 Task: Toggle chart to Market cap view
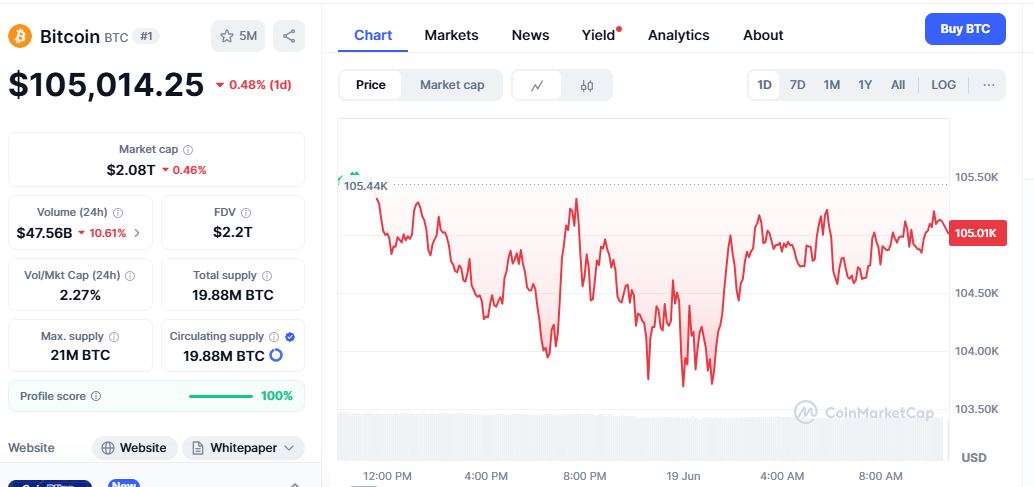(x=452, y=85)
